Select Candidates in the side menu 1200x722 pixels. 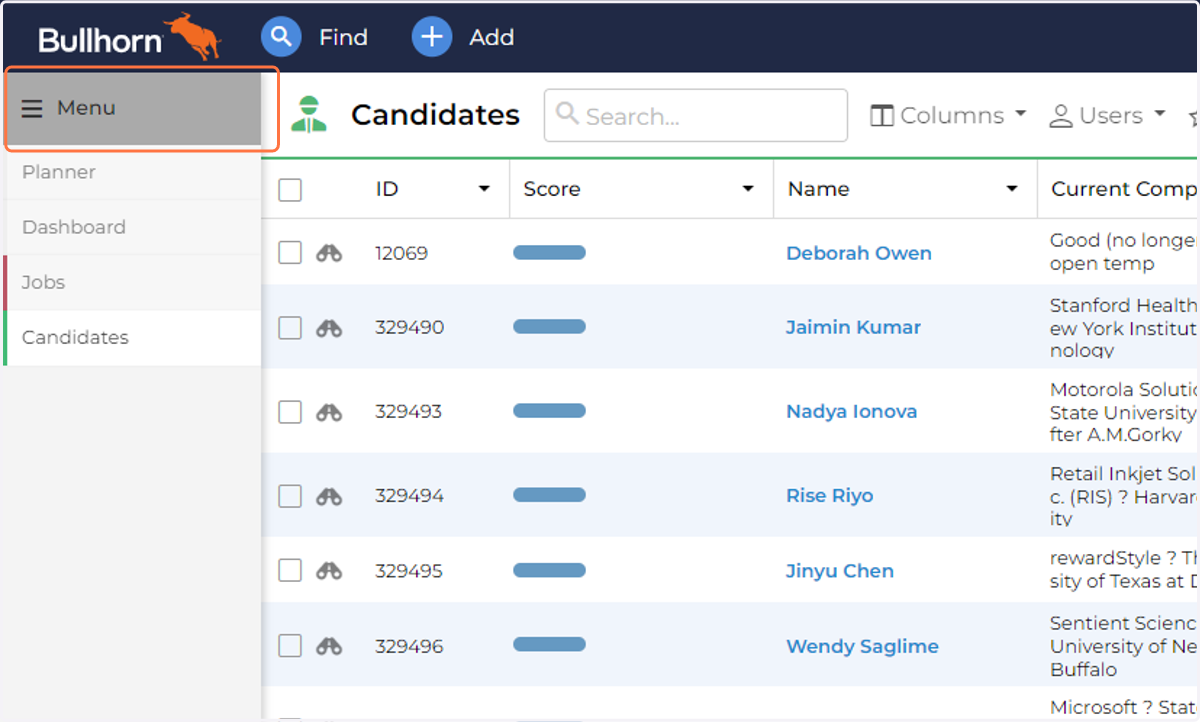point(132,337)
